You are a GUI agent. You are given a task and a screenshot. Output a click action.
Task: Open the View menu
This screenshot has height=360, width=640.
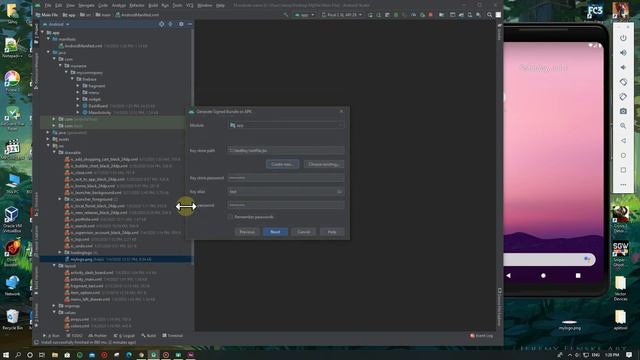coord(71,5)
